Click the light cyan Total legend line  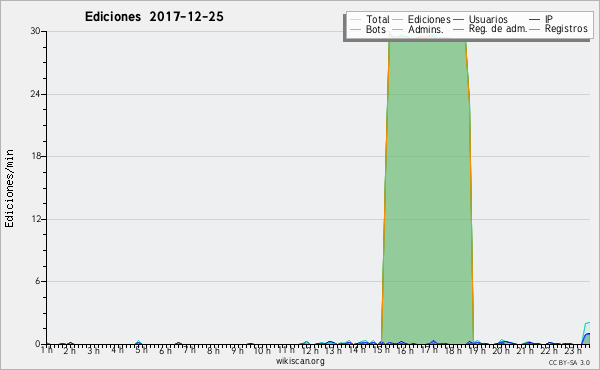pos(355,20)
